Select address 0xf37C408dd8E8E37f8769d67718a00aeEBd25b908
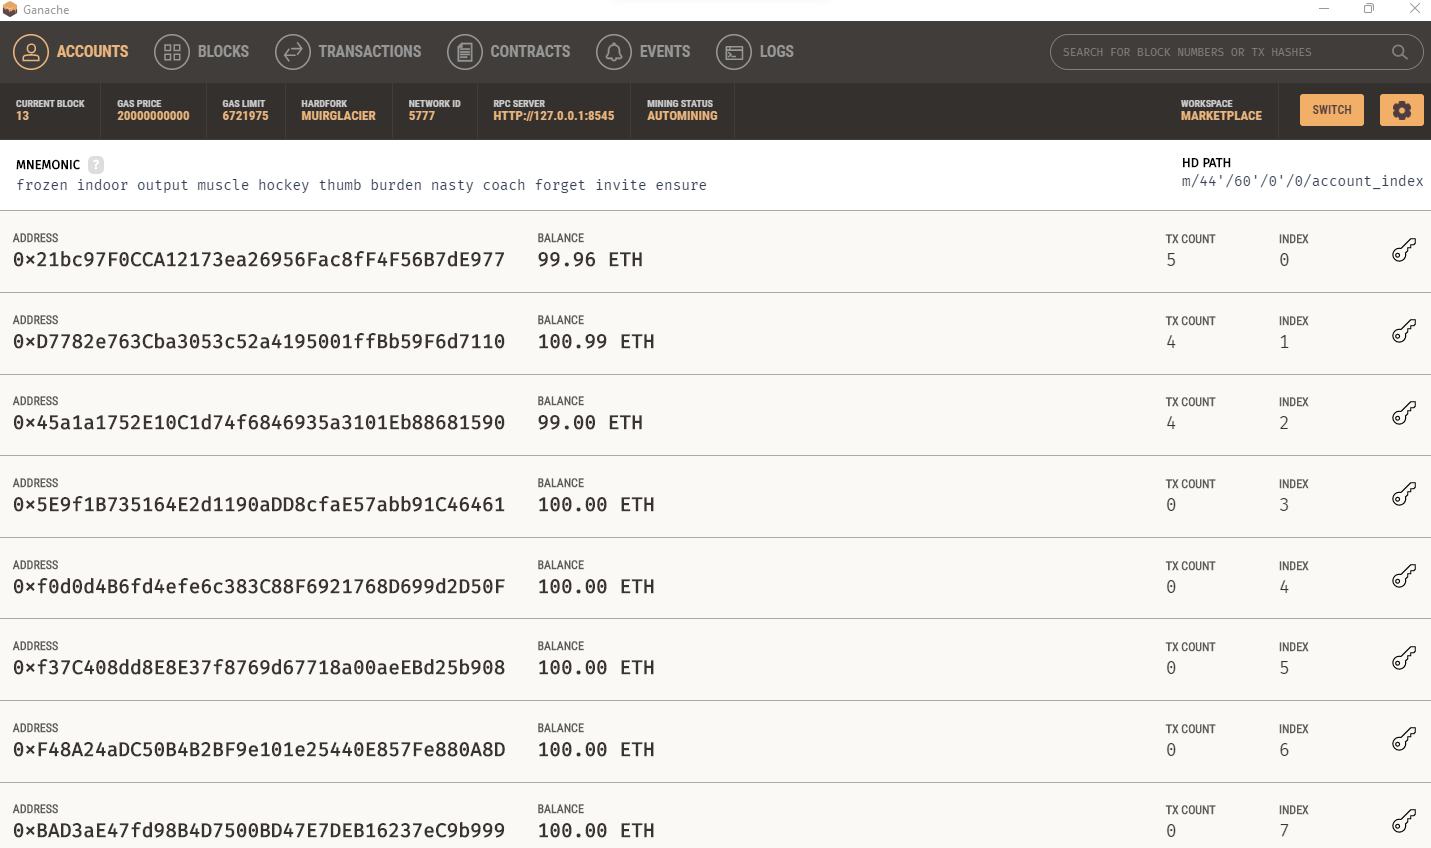This screenshot has width=1431, height=848. [x=259, y=668]
